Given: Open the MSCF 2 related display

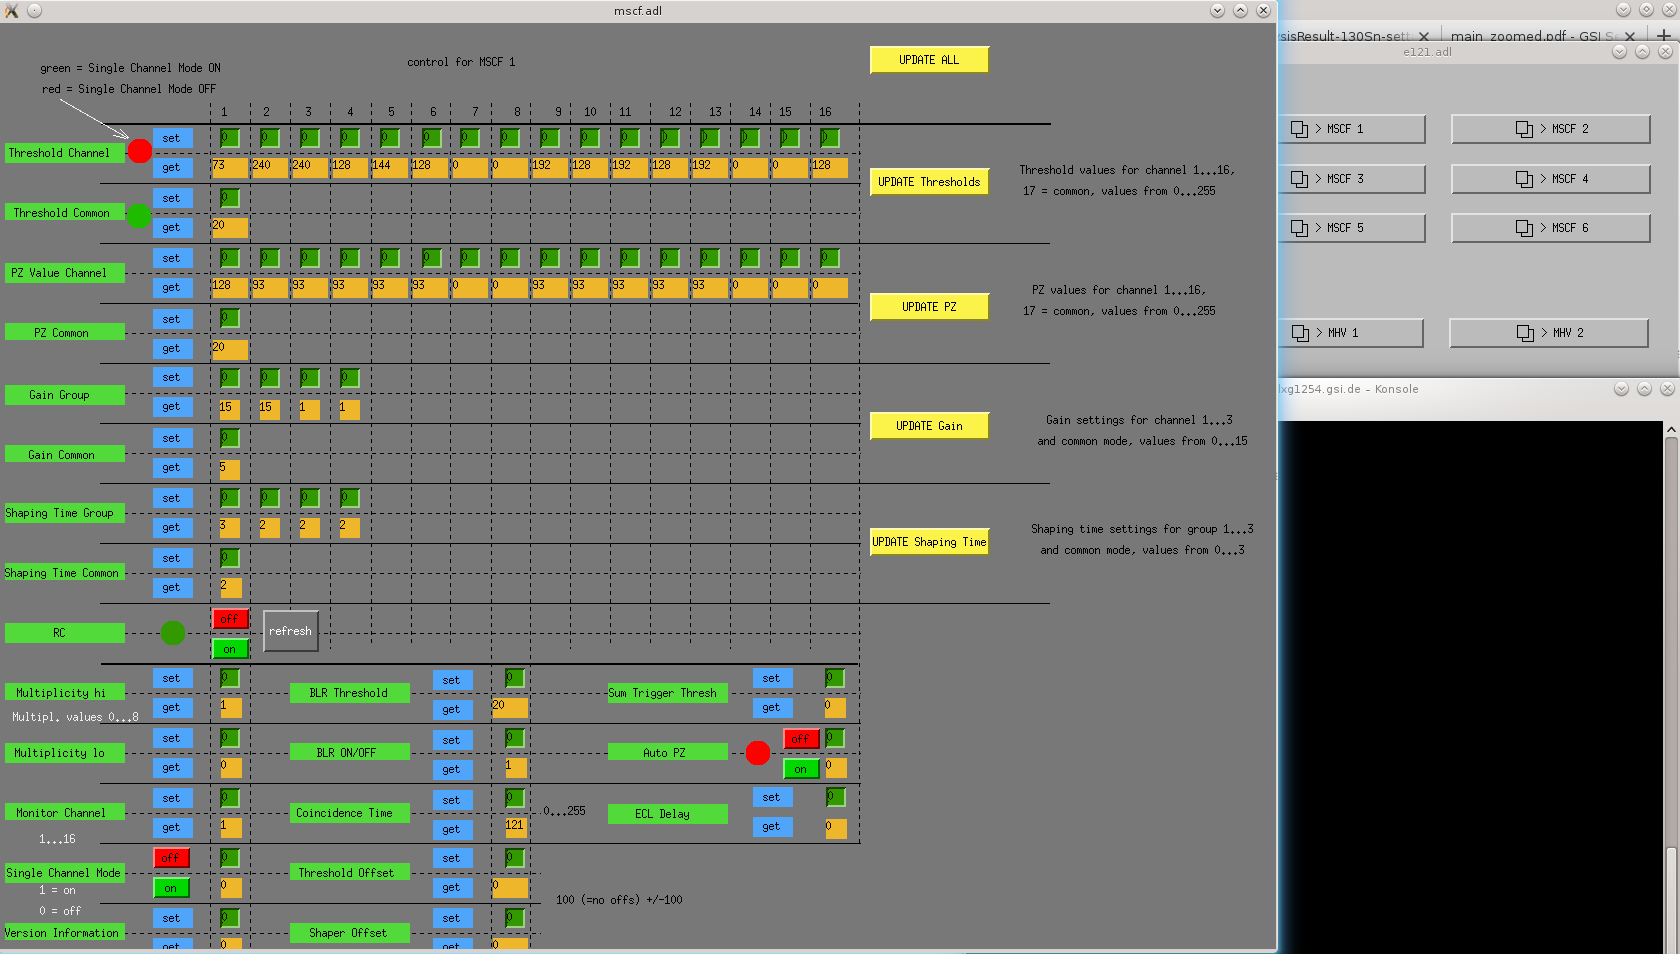Looking at the screenshot, I should (1550, 129).
